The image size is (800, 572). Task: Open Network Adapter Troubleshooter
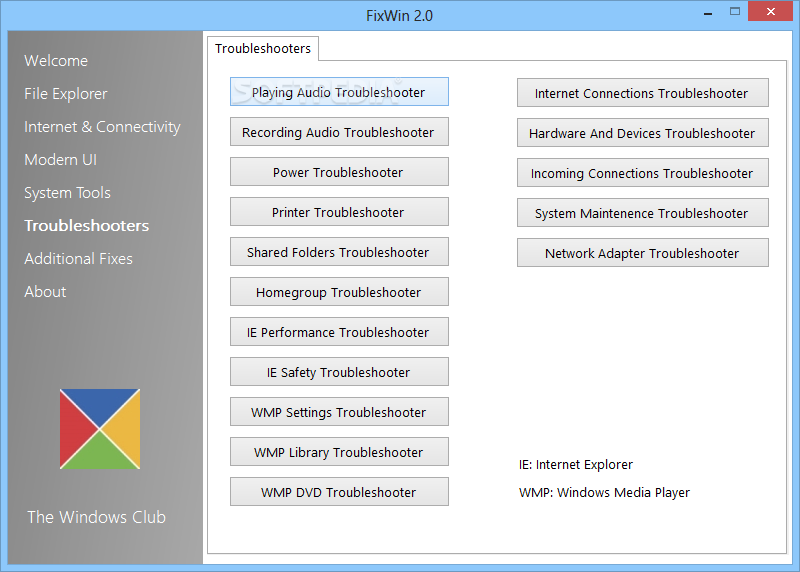click(x=643, y=253)
